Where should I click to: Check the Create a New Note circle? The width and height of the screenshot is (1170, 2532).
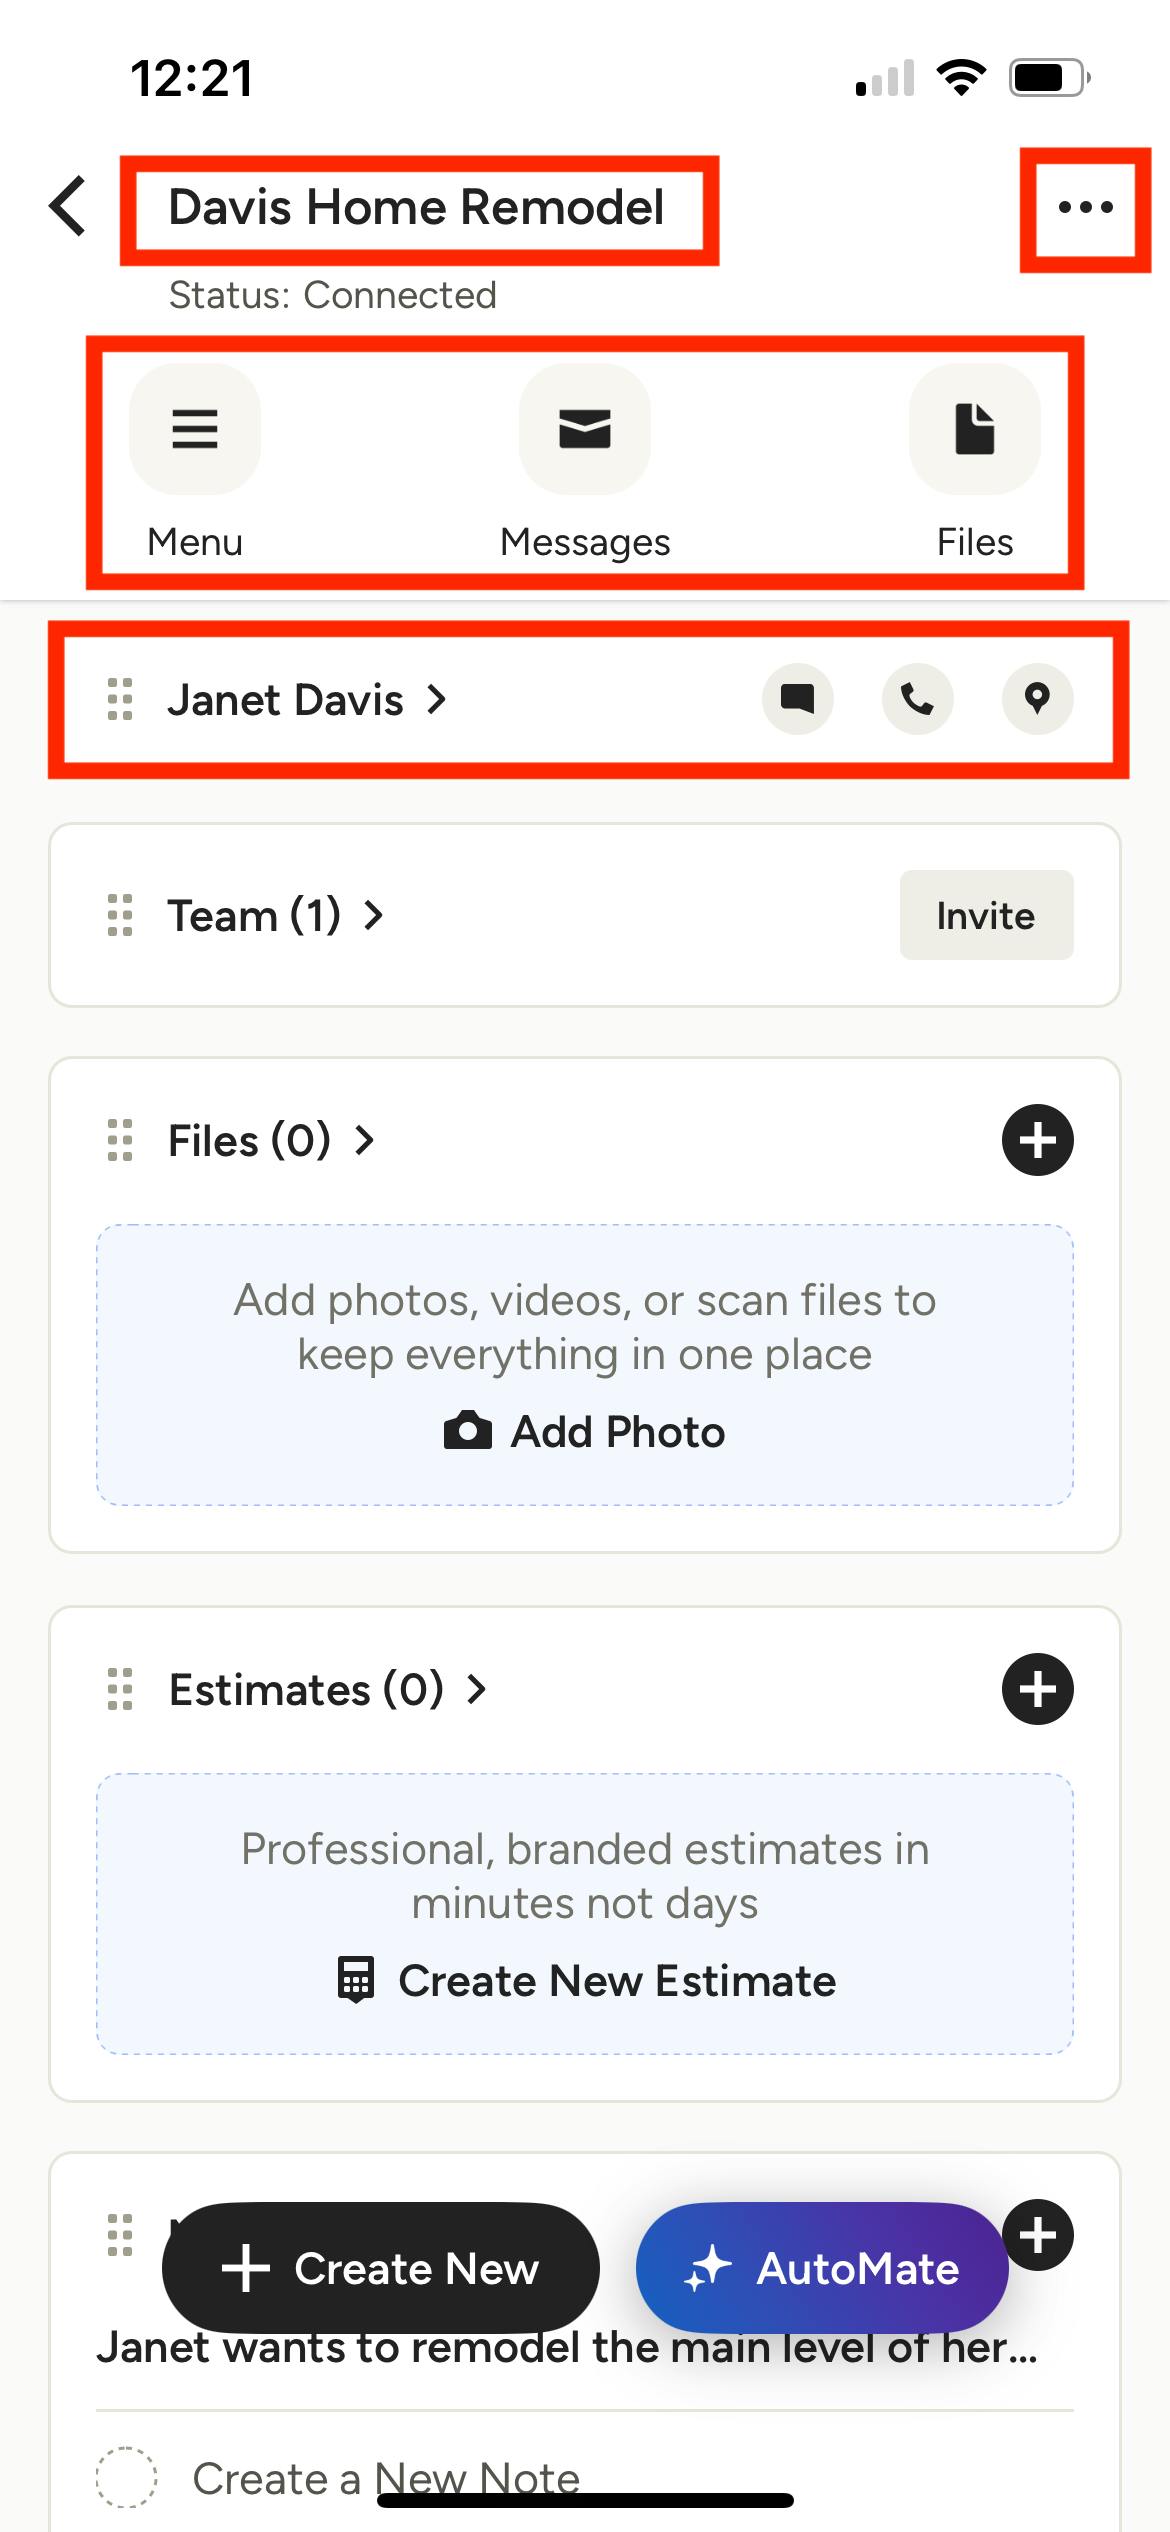tap(126, 2477)
